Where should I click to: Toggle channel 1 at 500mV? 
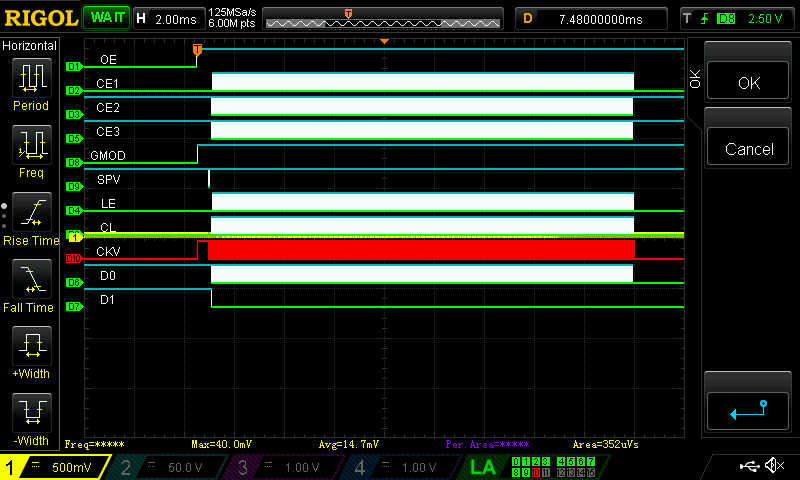point(55,466)
